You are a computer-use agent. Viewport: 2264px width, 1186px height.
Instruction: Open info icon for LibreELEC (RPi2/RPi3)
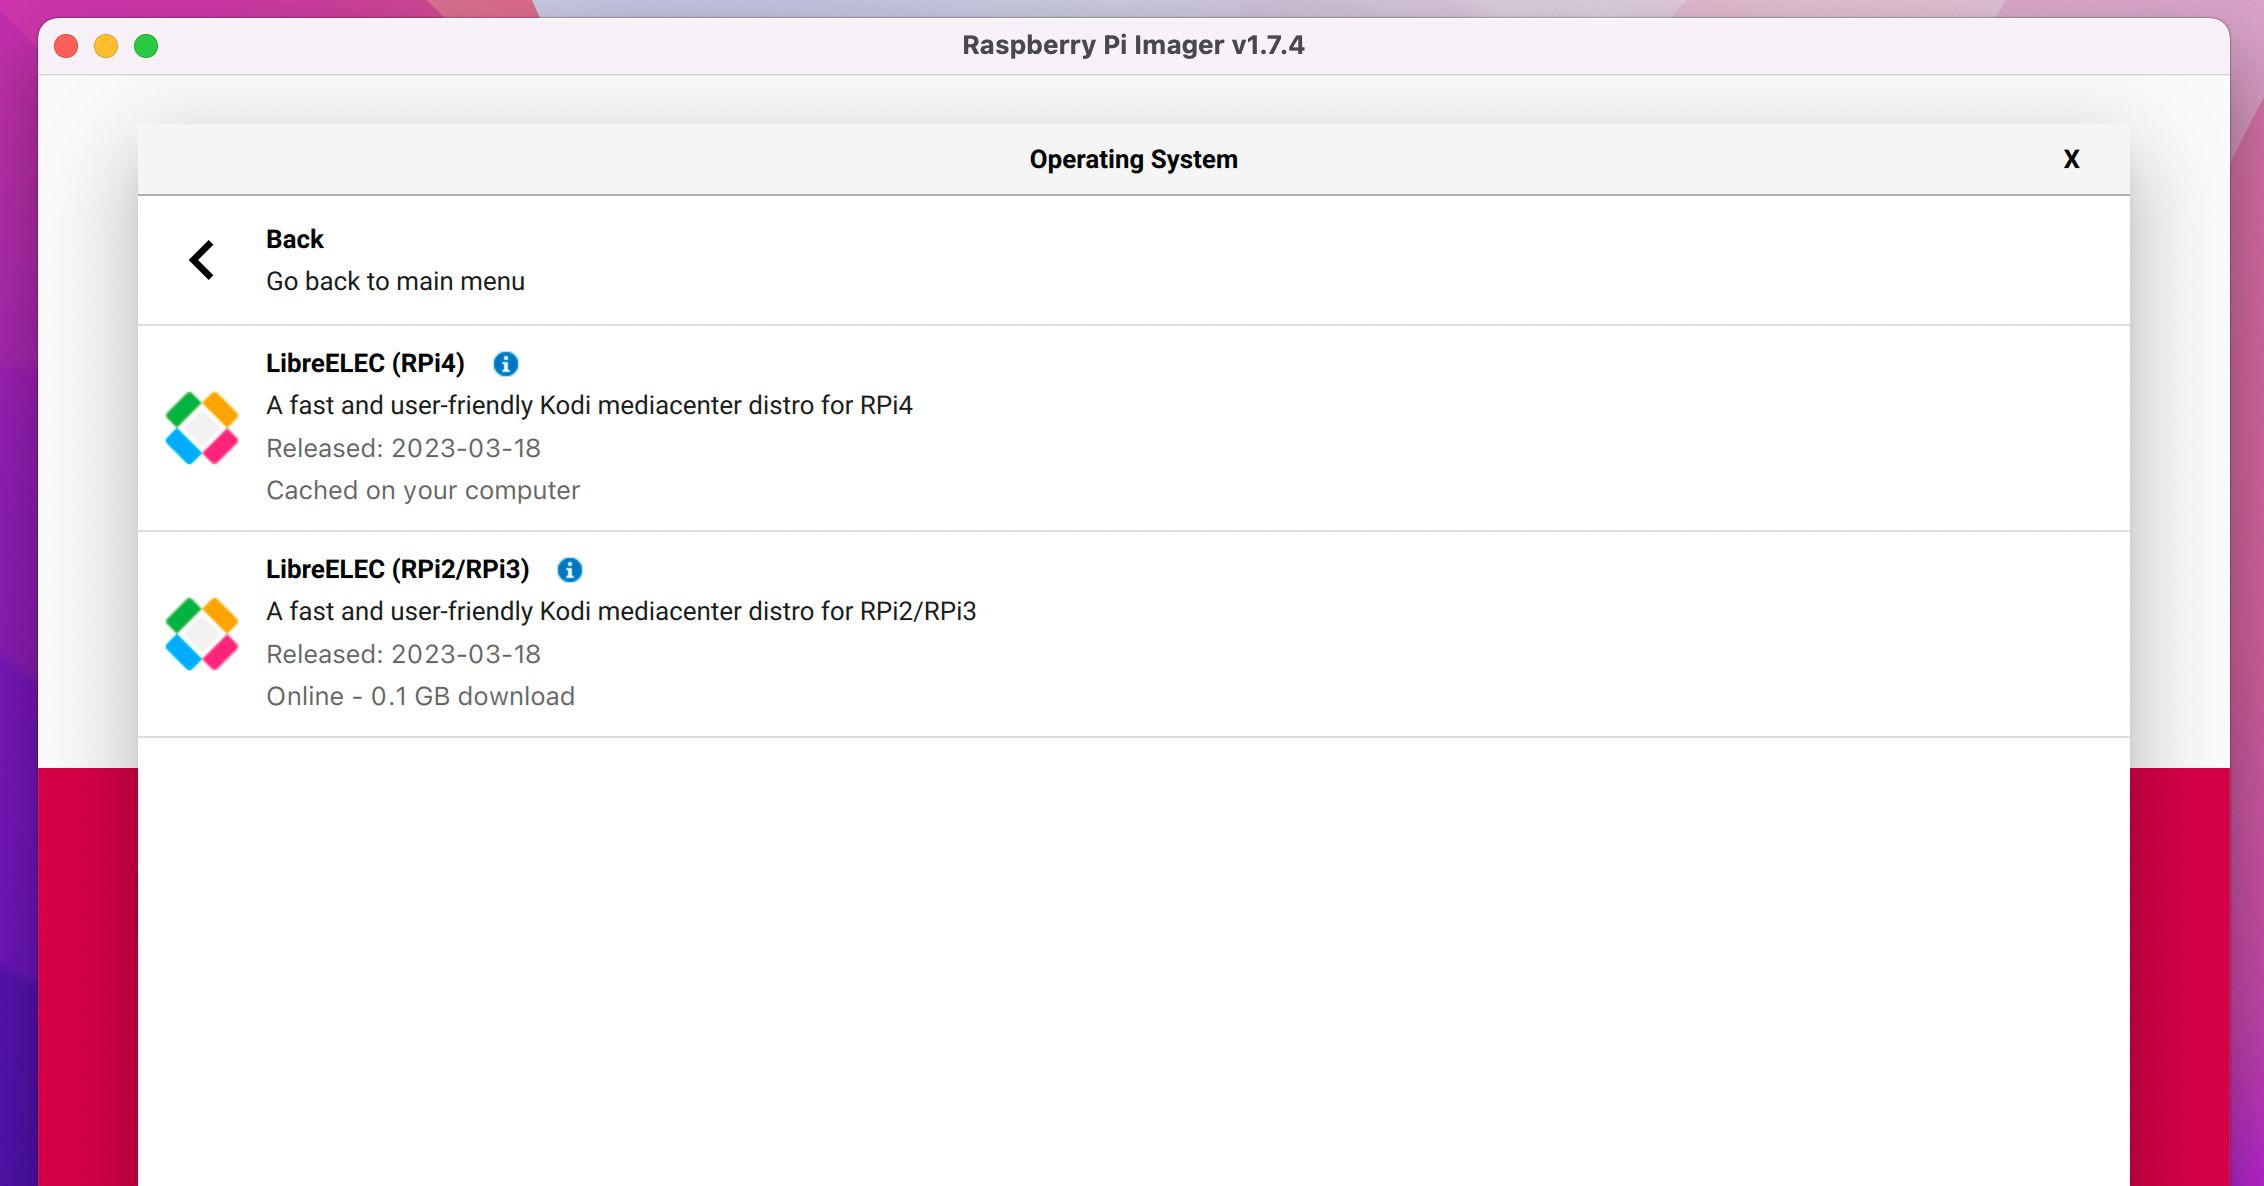tap(570, 570)
